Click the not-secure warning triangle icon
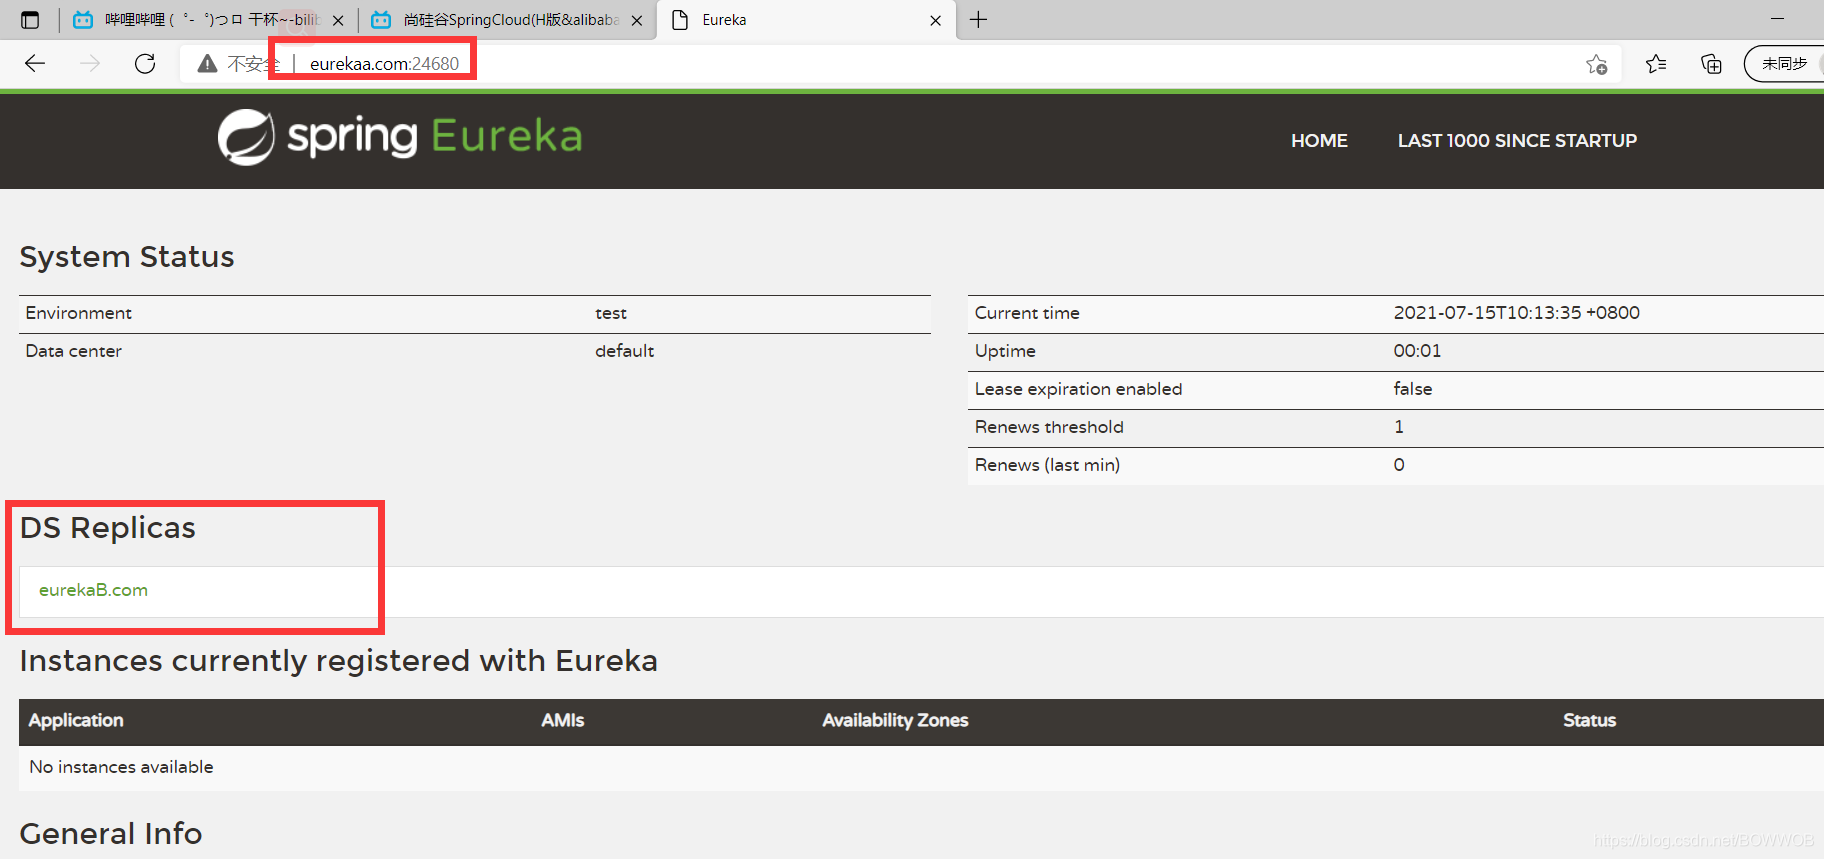This screenshot has height=859, width=1824. point(207,64)
